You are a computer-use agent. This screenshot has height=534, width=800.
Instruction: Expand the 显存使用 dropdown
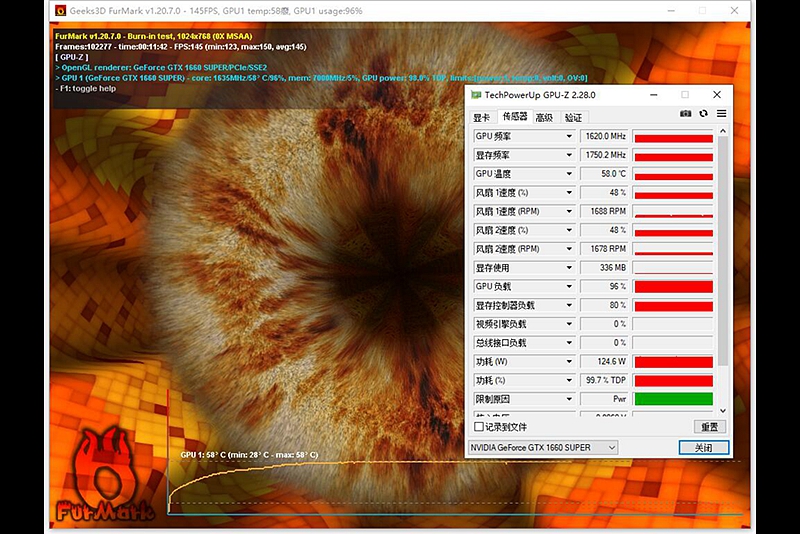(x=569, y=268)
